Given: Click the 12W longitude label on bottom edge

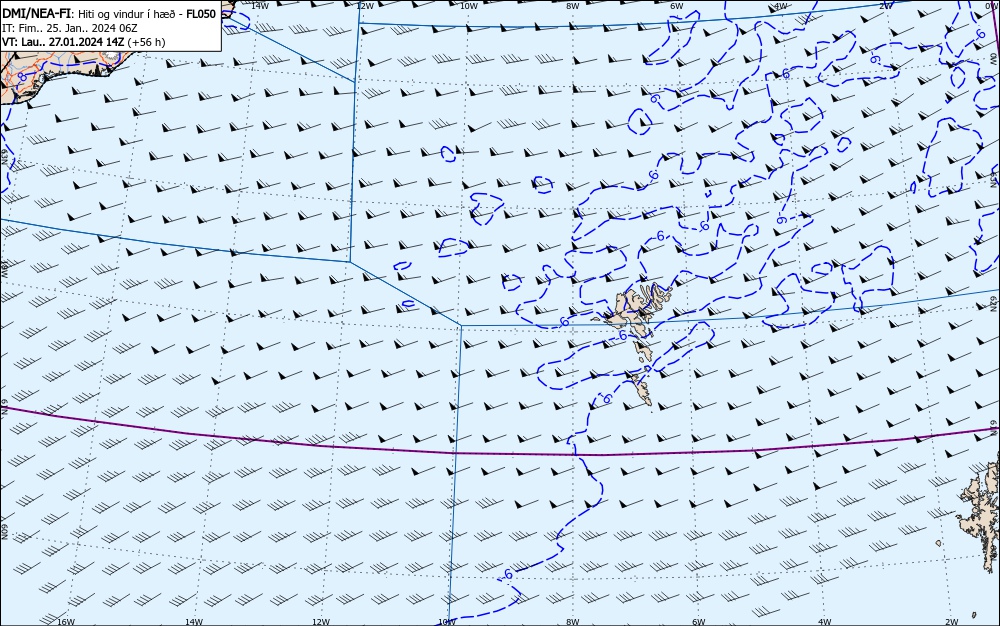Looking at the screenshot, I should [321, 622].
